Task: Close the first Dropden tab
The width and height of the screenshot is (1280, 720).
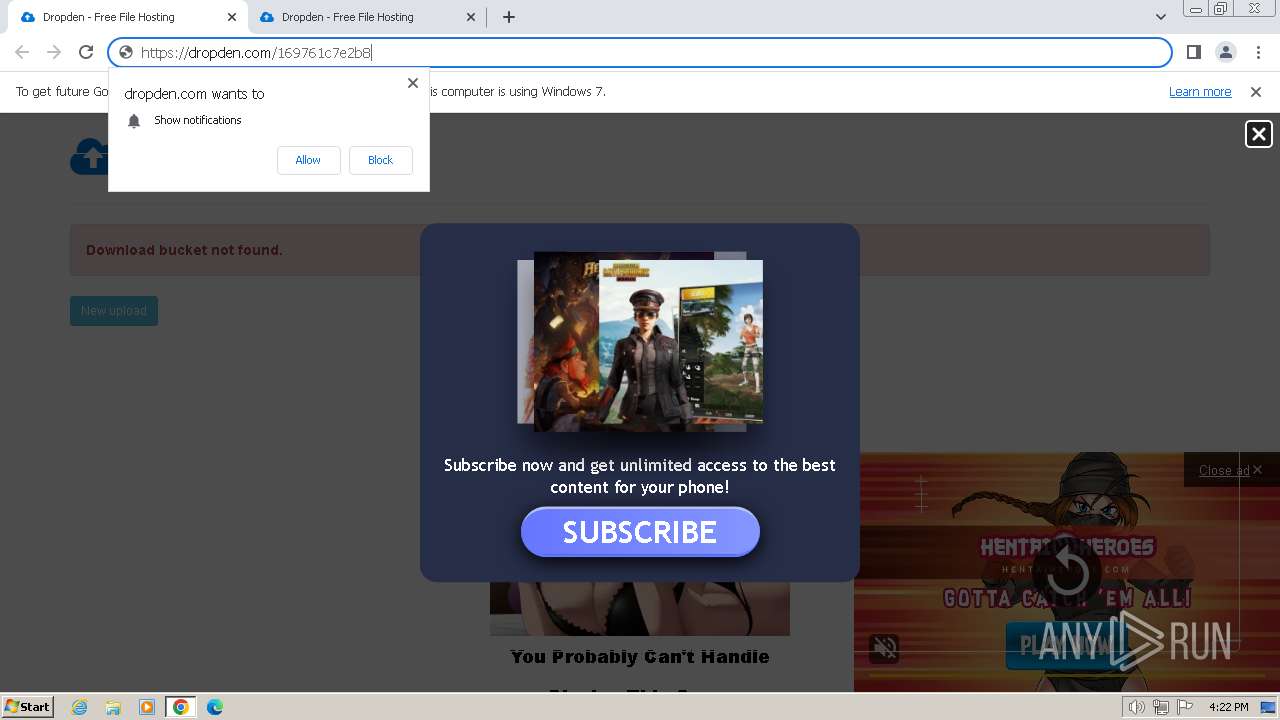Action: (x=231, y=17)
